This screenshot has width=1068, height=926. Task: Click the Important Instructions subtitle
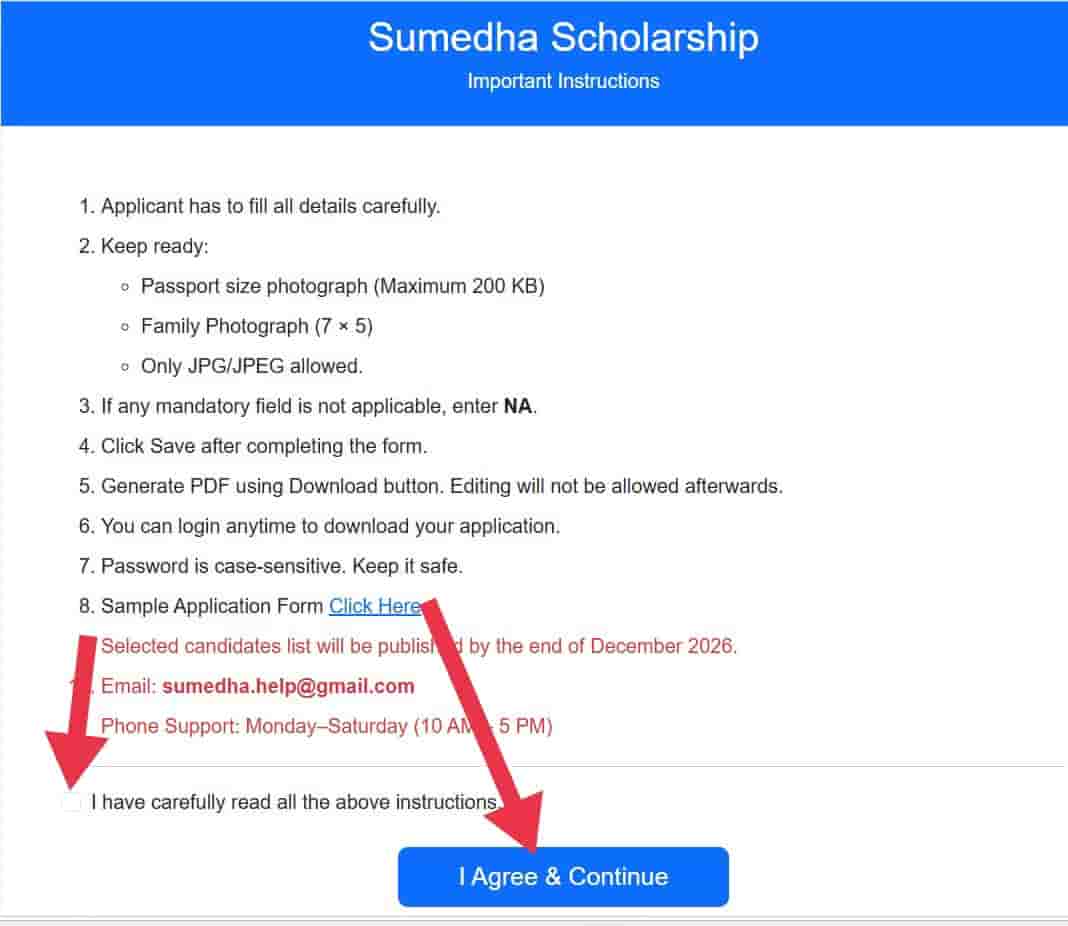tap(563, 81)
